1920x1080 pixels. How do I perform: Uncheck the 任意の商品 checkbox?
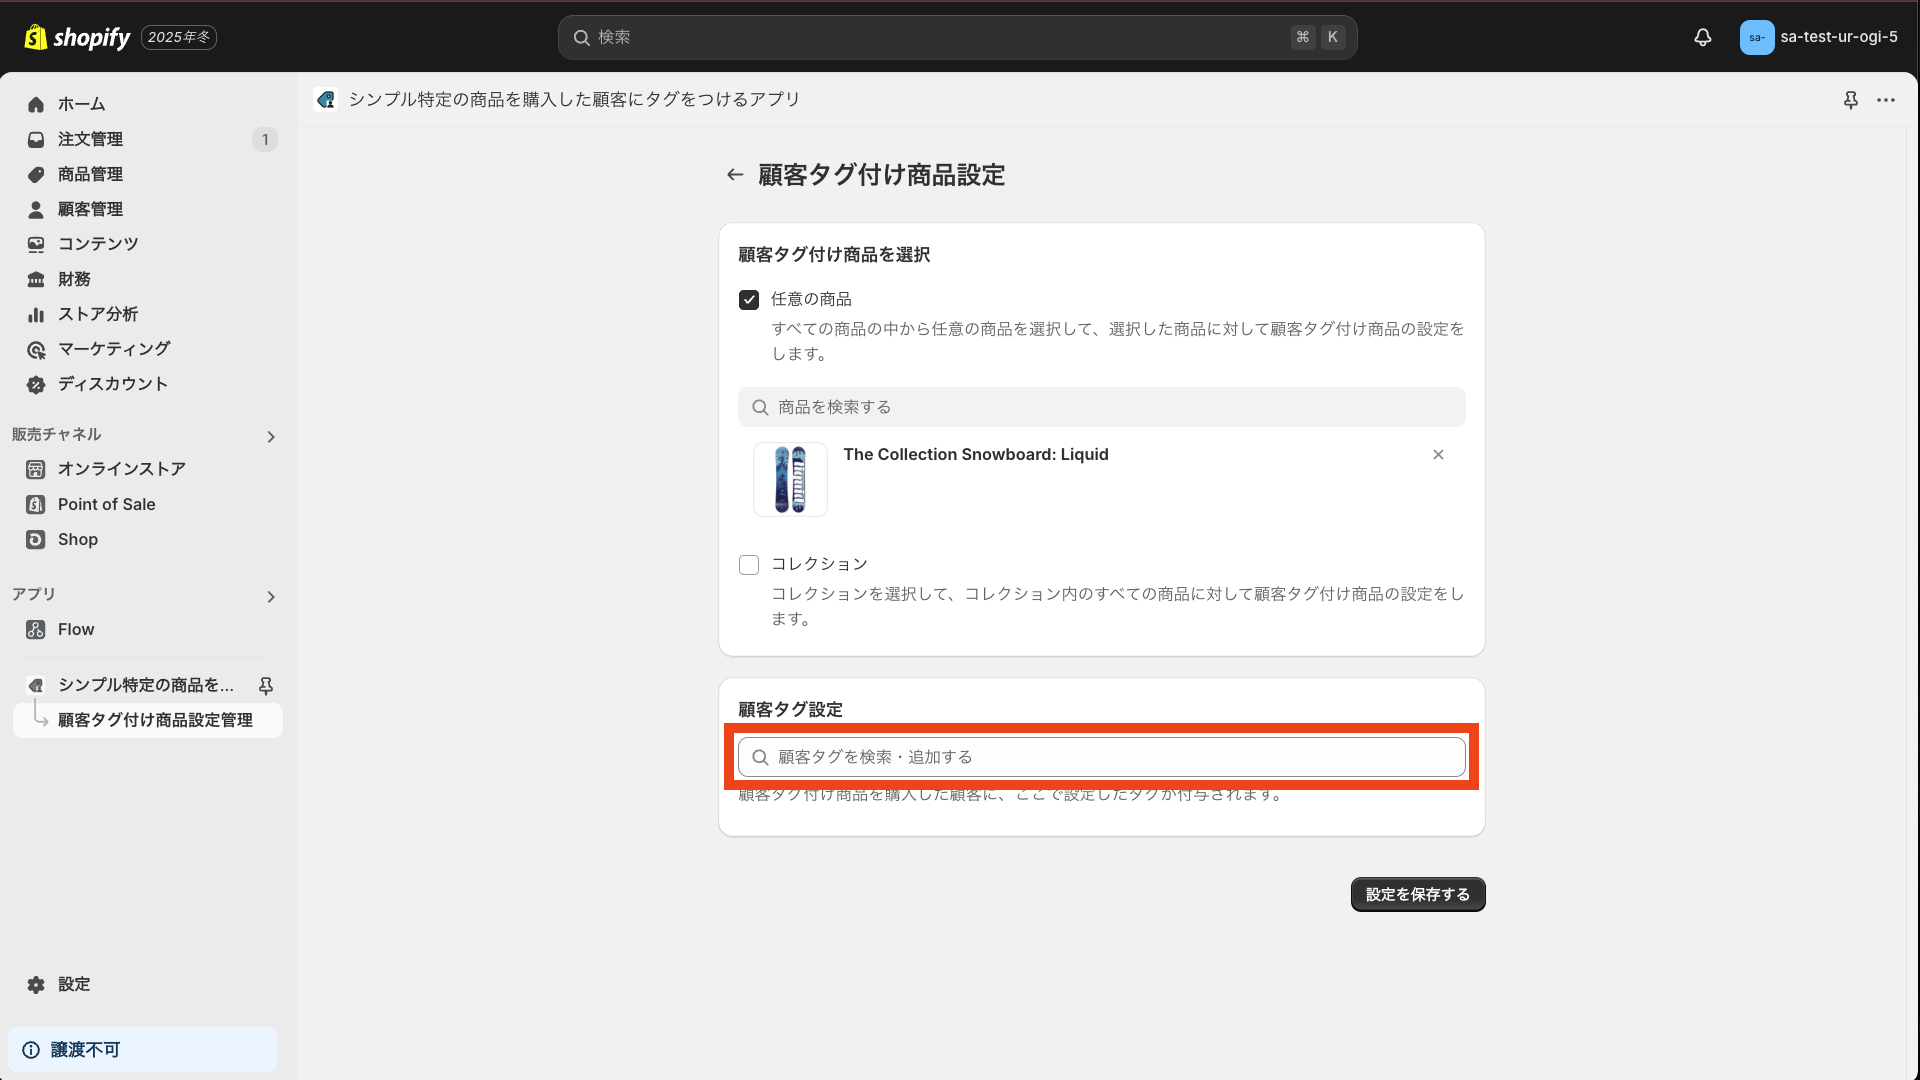pyautogui.click(x=749, y=299)
